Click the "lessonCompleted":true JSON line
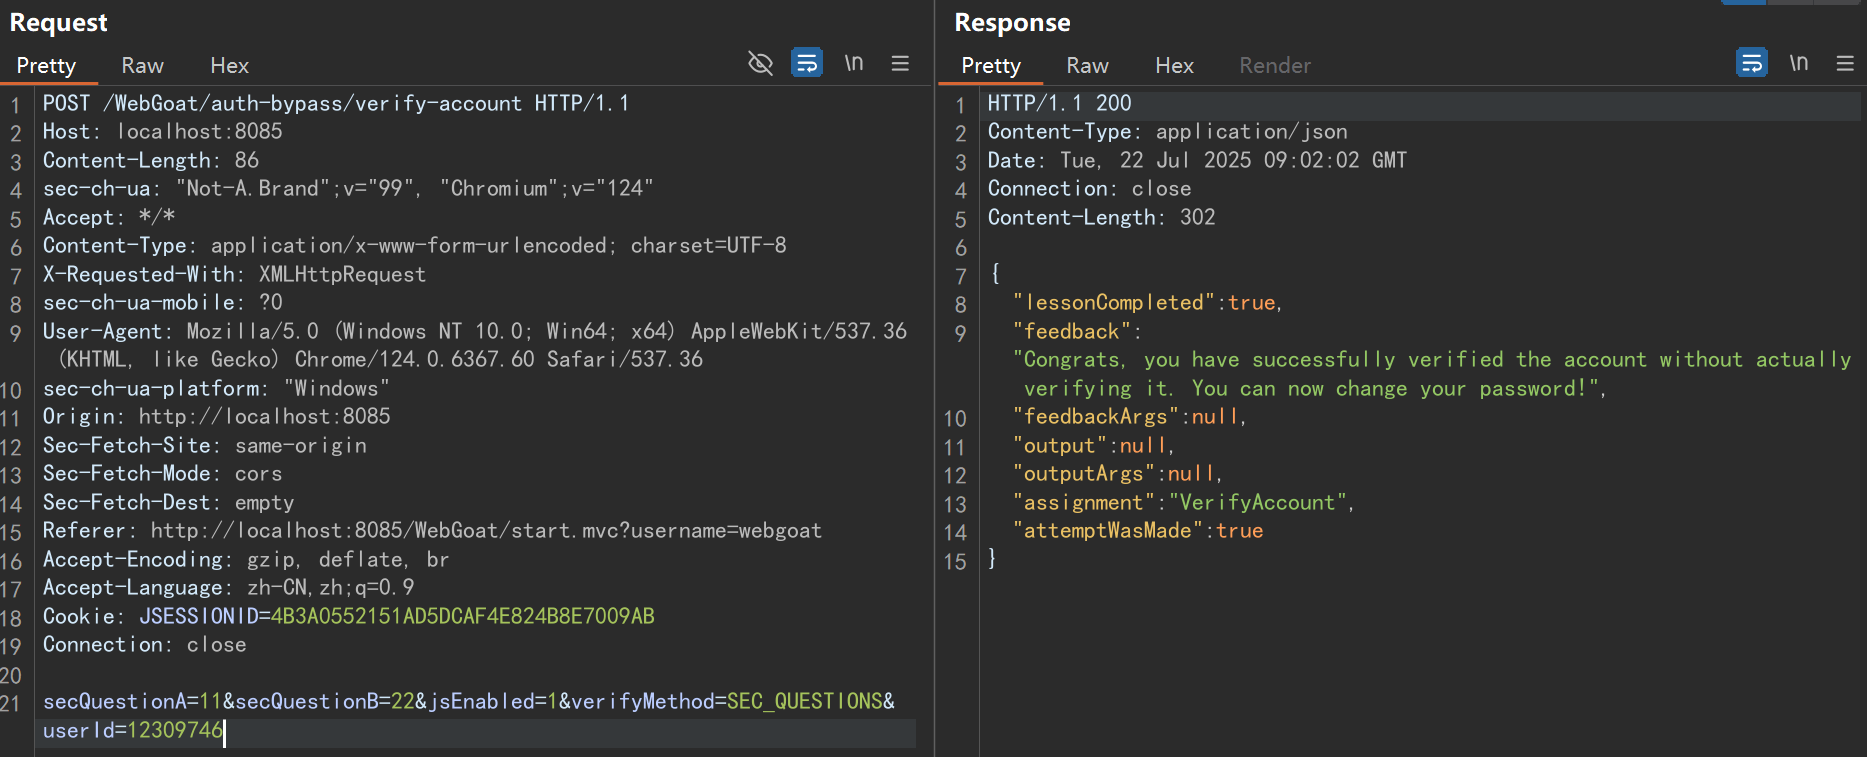 click(1147, 302)
